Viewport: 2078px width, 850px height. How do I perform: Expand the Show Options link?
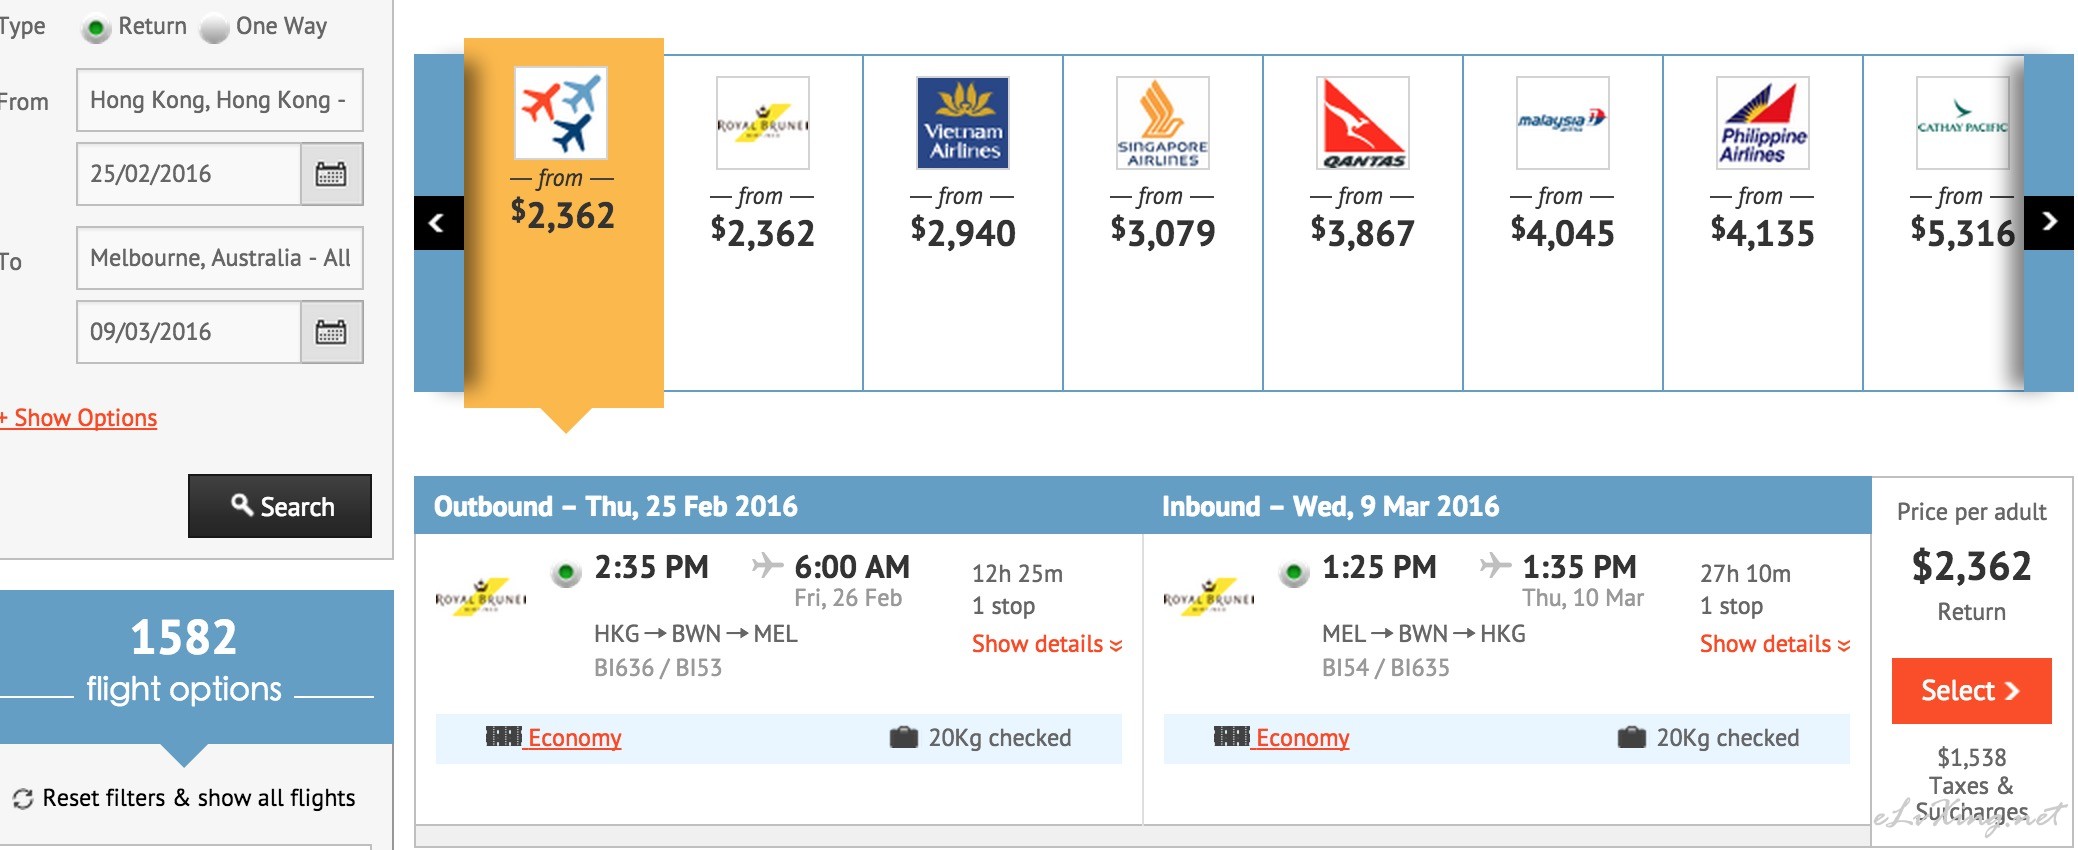pyautogui.click(x=79, y=418)
